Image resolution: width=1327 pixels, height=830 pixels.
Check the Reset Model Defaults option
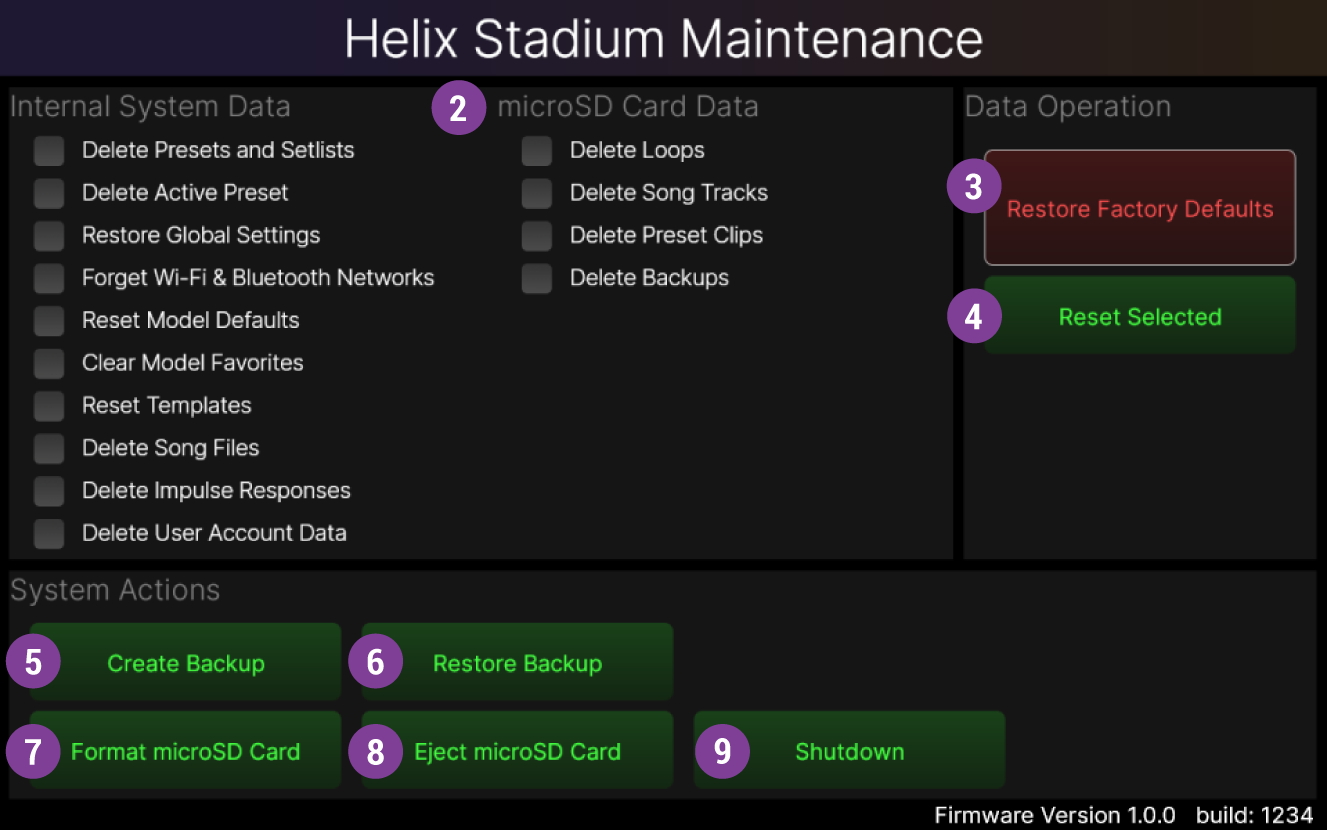(x=49, y=321)
